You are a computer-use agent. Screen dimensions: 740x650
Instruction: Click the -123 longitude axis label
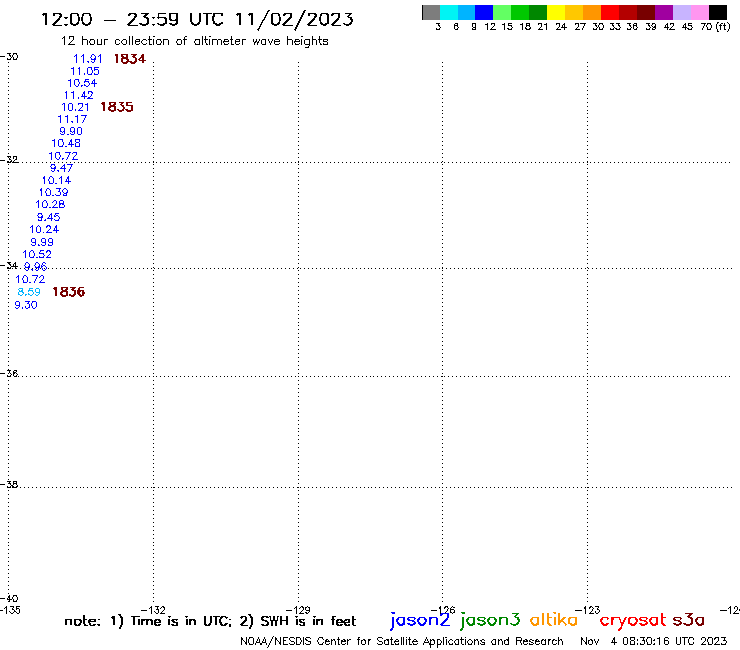(588, 610)
